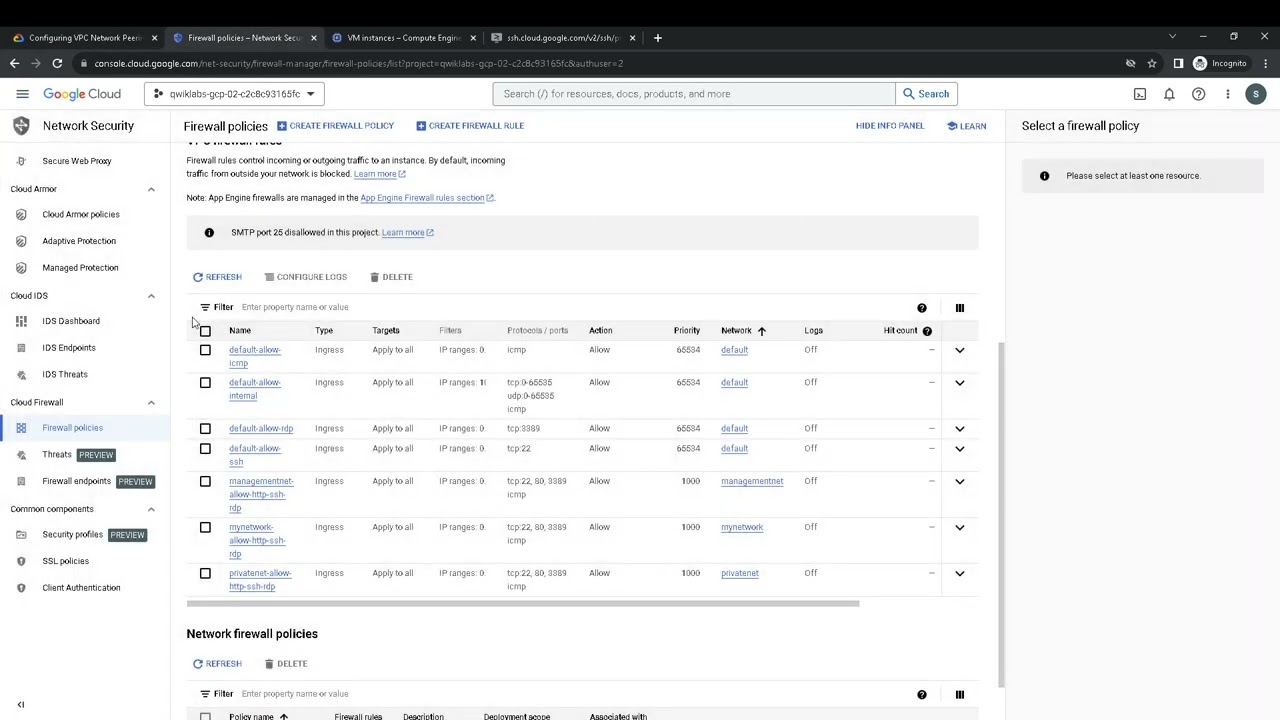Screen dimensions: 1280x720
Task: Switch to the ssh.cloud.google.com browser tab
Action: point(563,38)
